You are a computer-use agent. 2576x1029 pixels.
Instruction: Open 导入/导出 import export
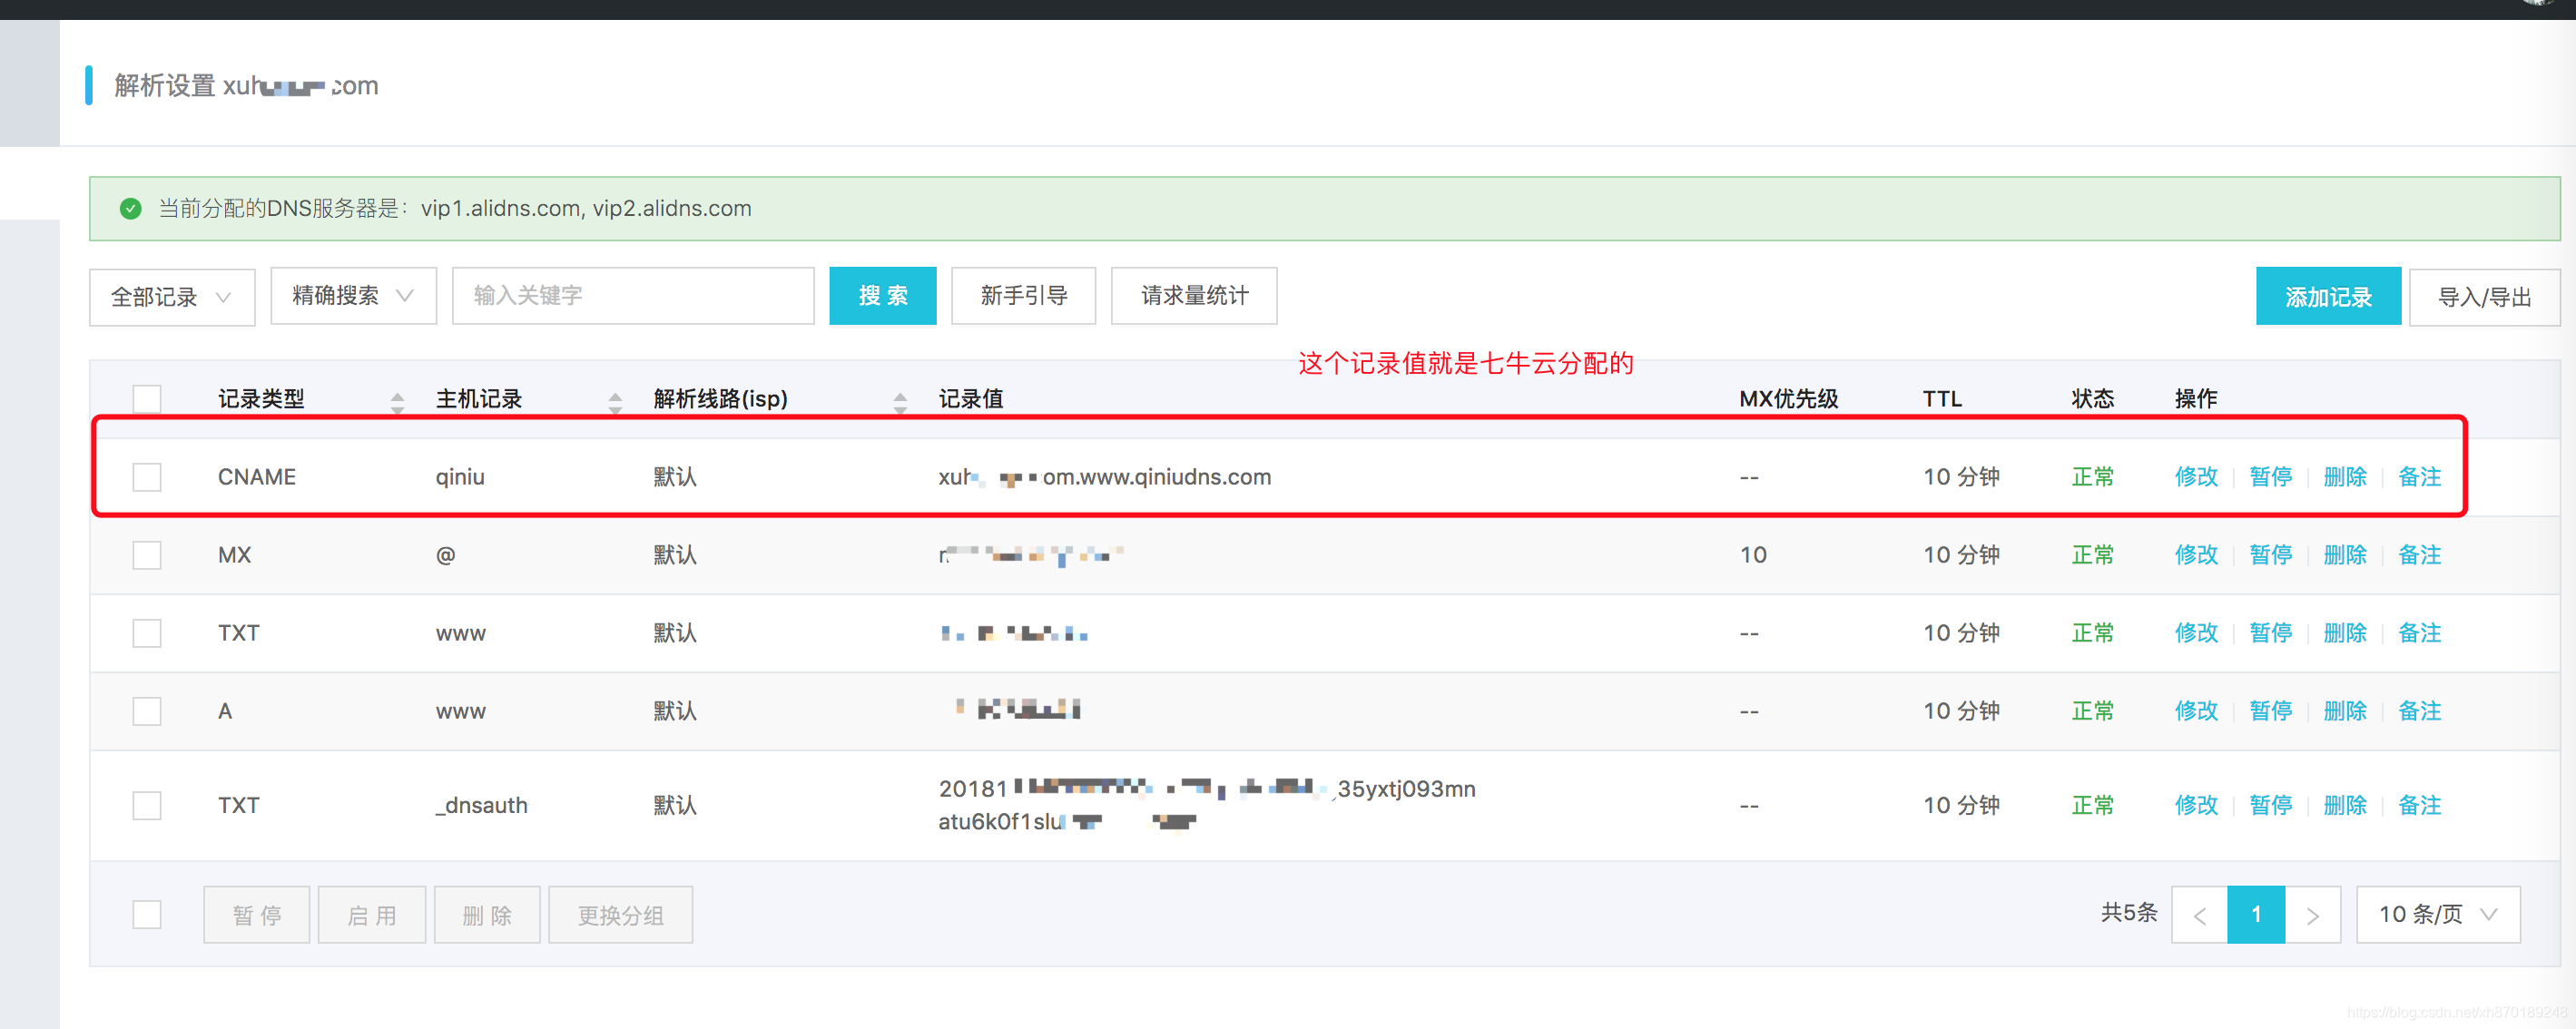[x=2483, y=296]
